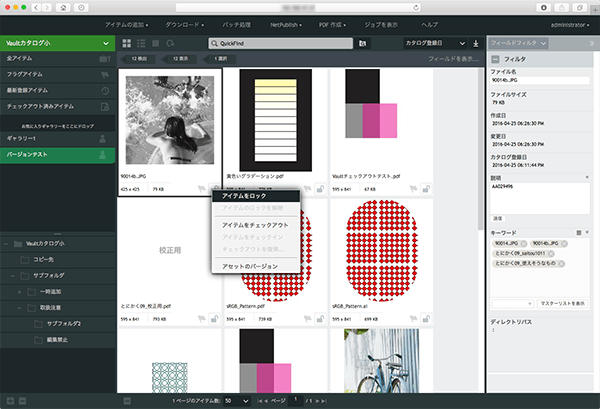Image resolution: width=600 pixels, height=409 pixels.
Task: Click the lock icon on sRGB_Pattern.pdf
Action: 320,318
